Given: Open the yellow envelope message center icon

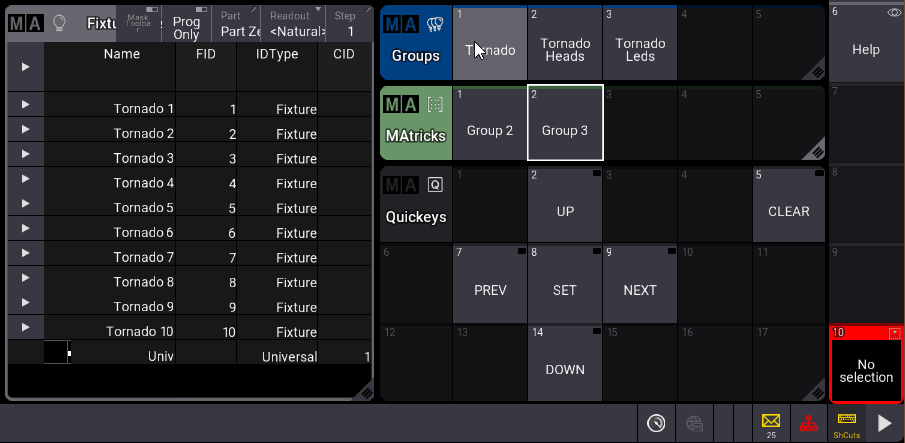Looking at the screenshot, I should click(x=770, y=423).
